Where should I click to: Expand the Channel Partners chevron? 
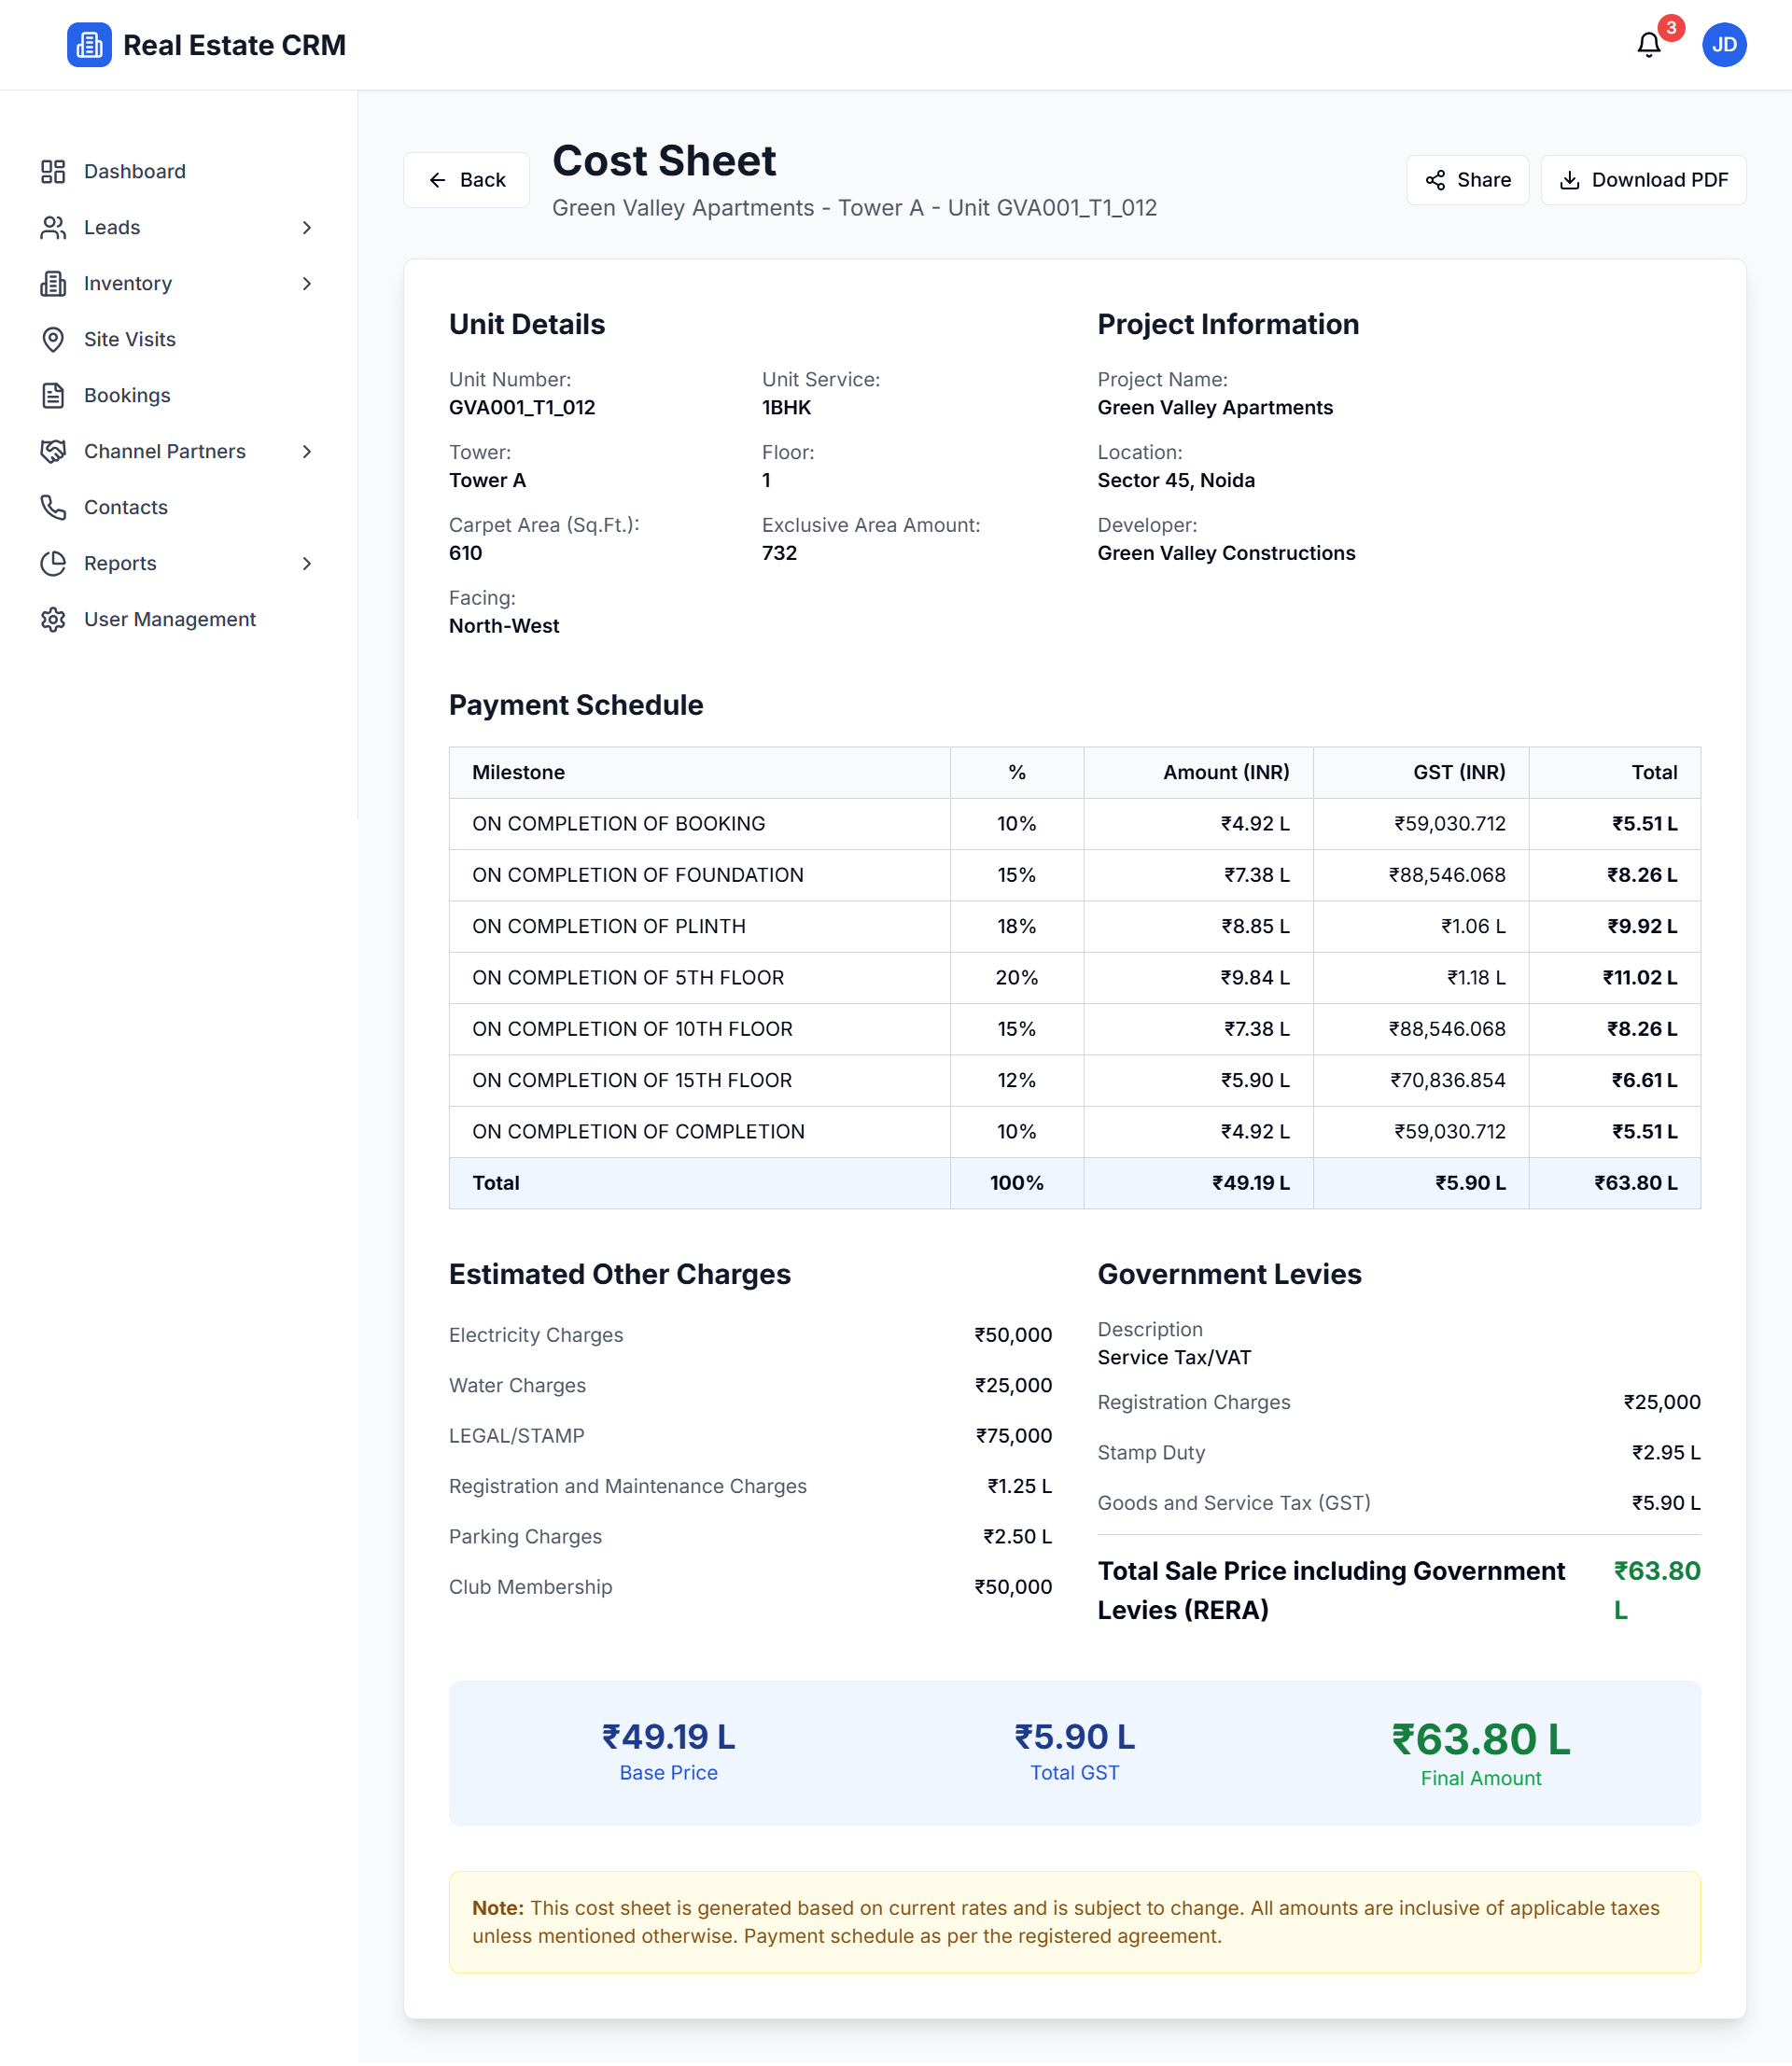(307, 451)
